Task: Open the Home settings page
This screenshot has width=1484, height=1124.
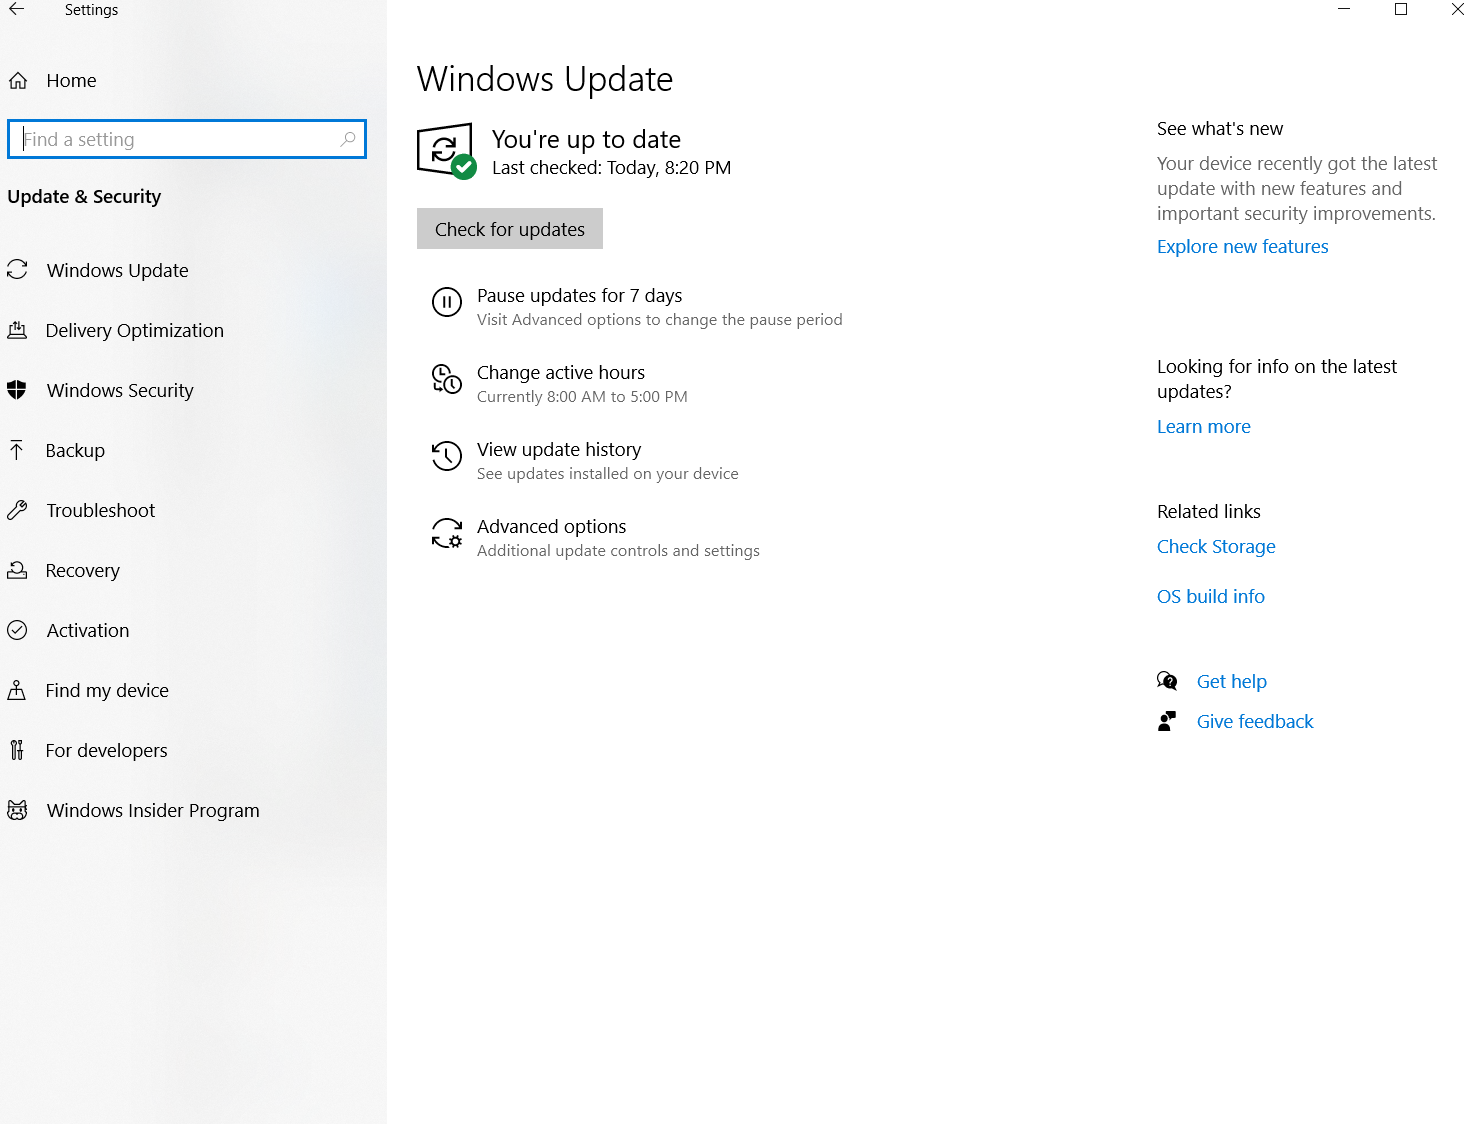Action: pos(71,81)
